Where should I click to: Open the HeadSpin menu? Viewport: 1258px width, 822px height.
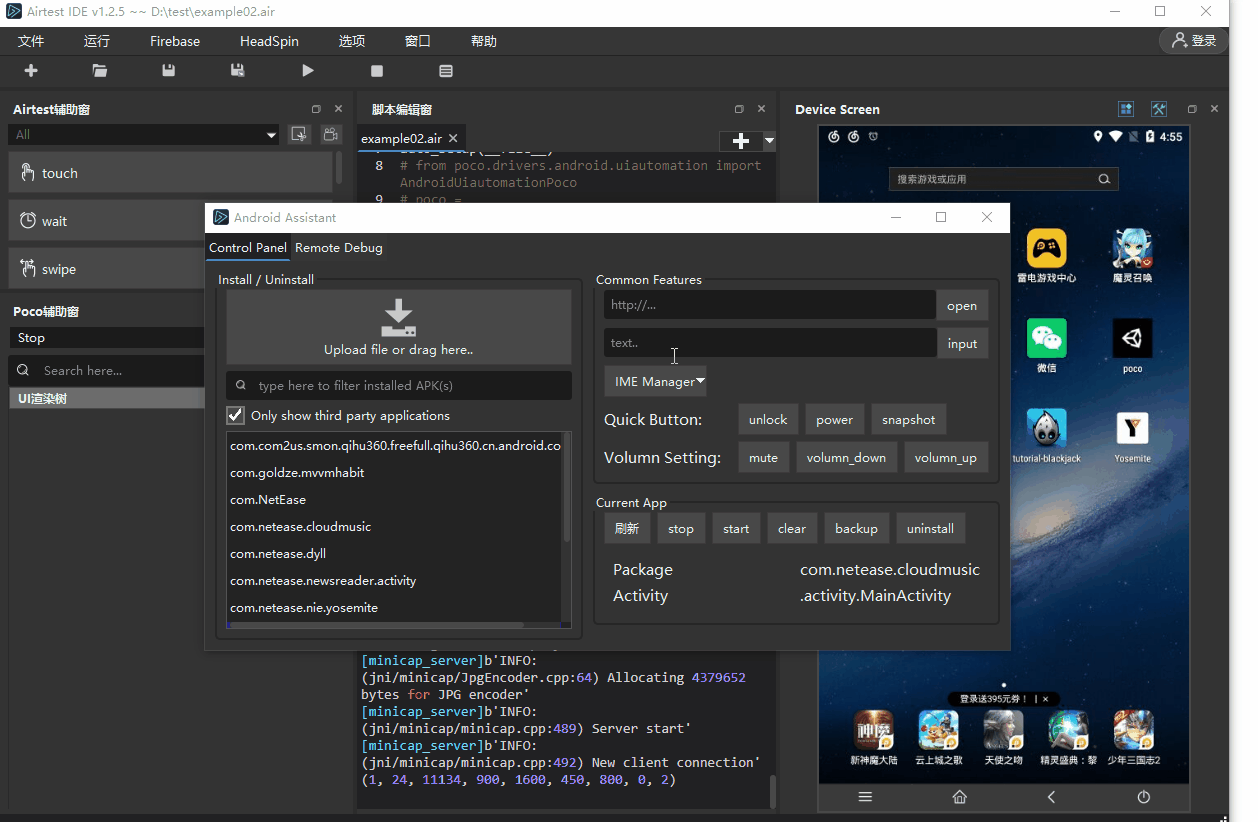click(269, 41)
